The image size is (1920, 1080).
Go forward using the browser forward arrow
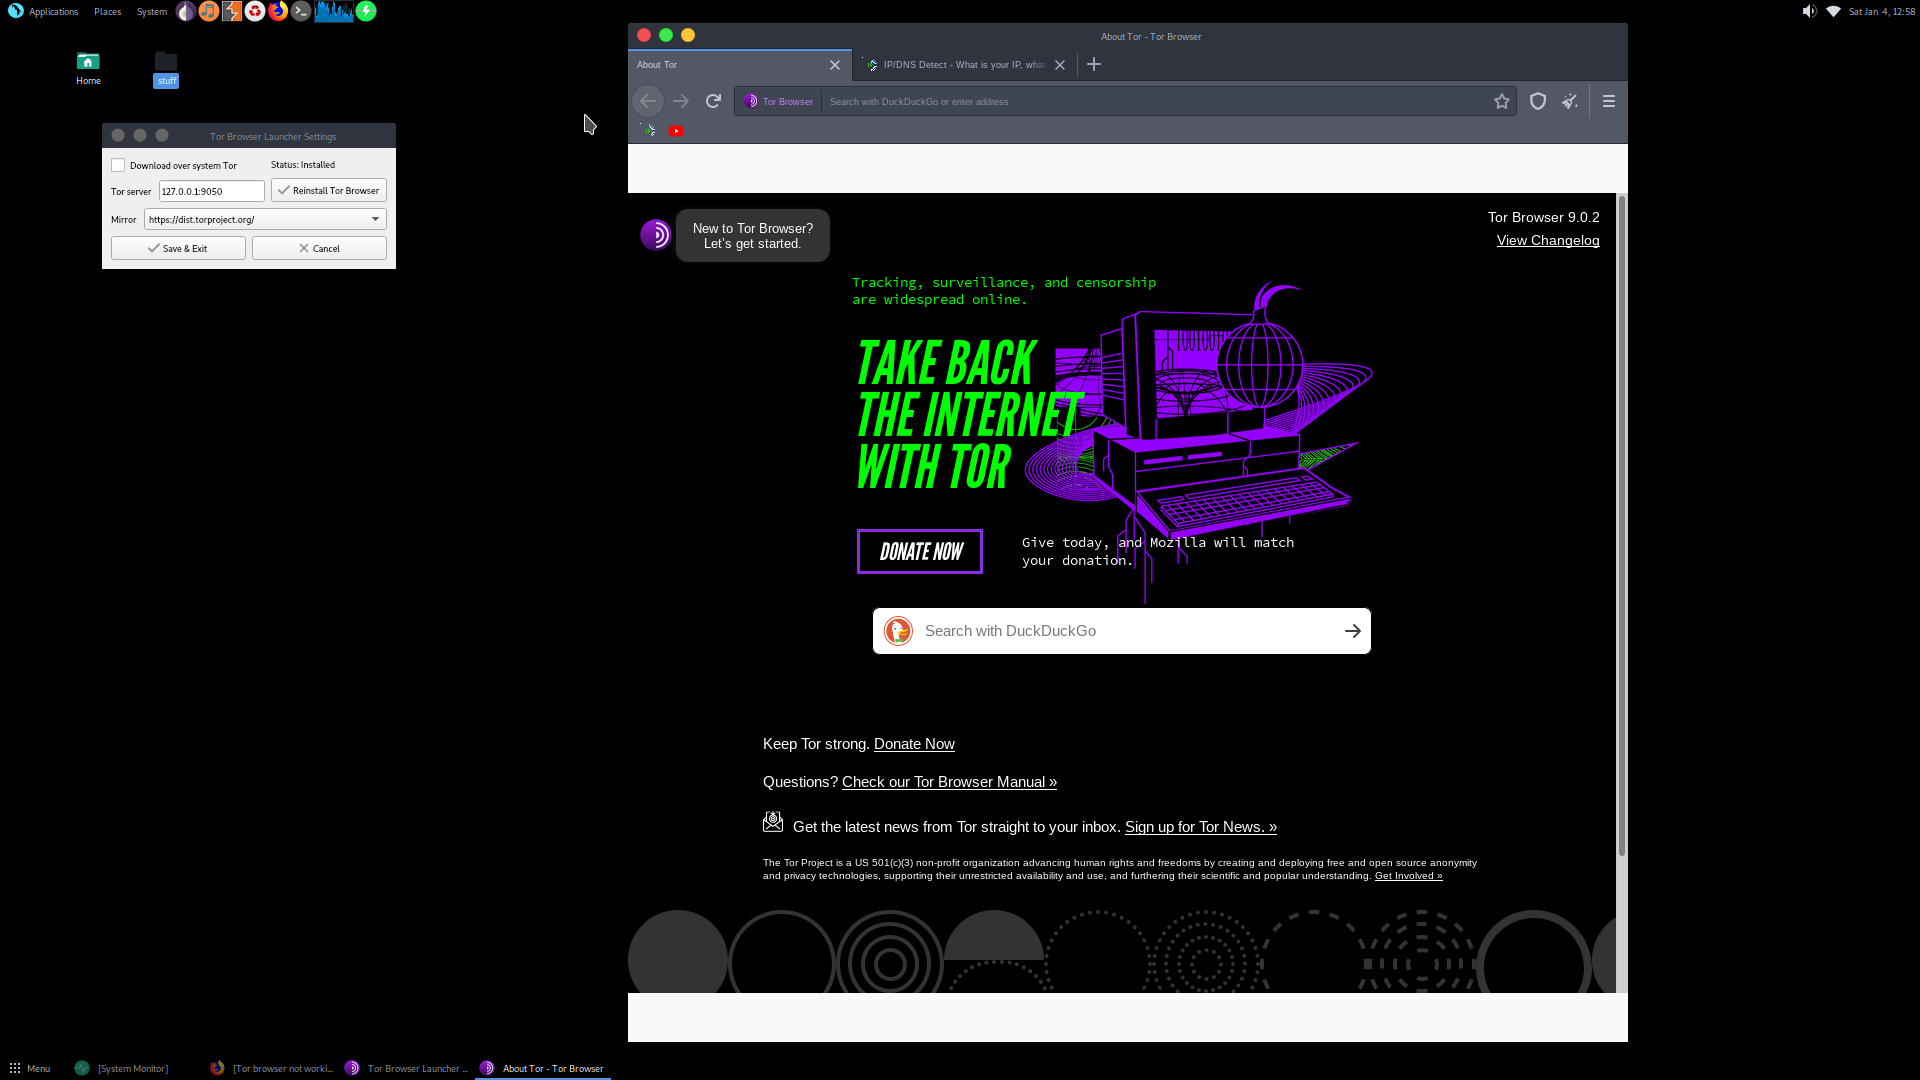tap(681, 101)
